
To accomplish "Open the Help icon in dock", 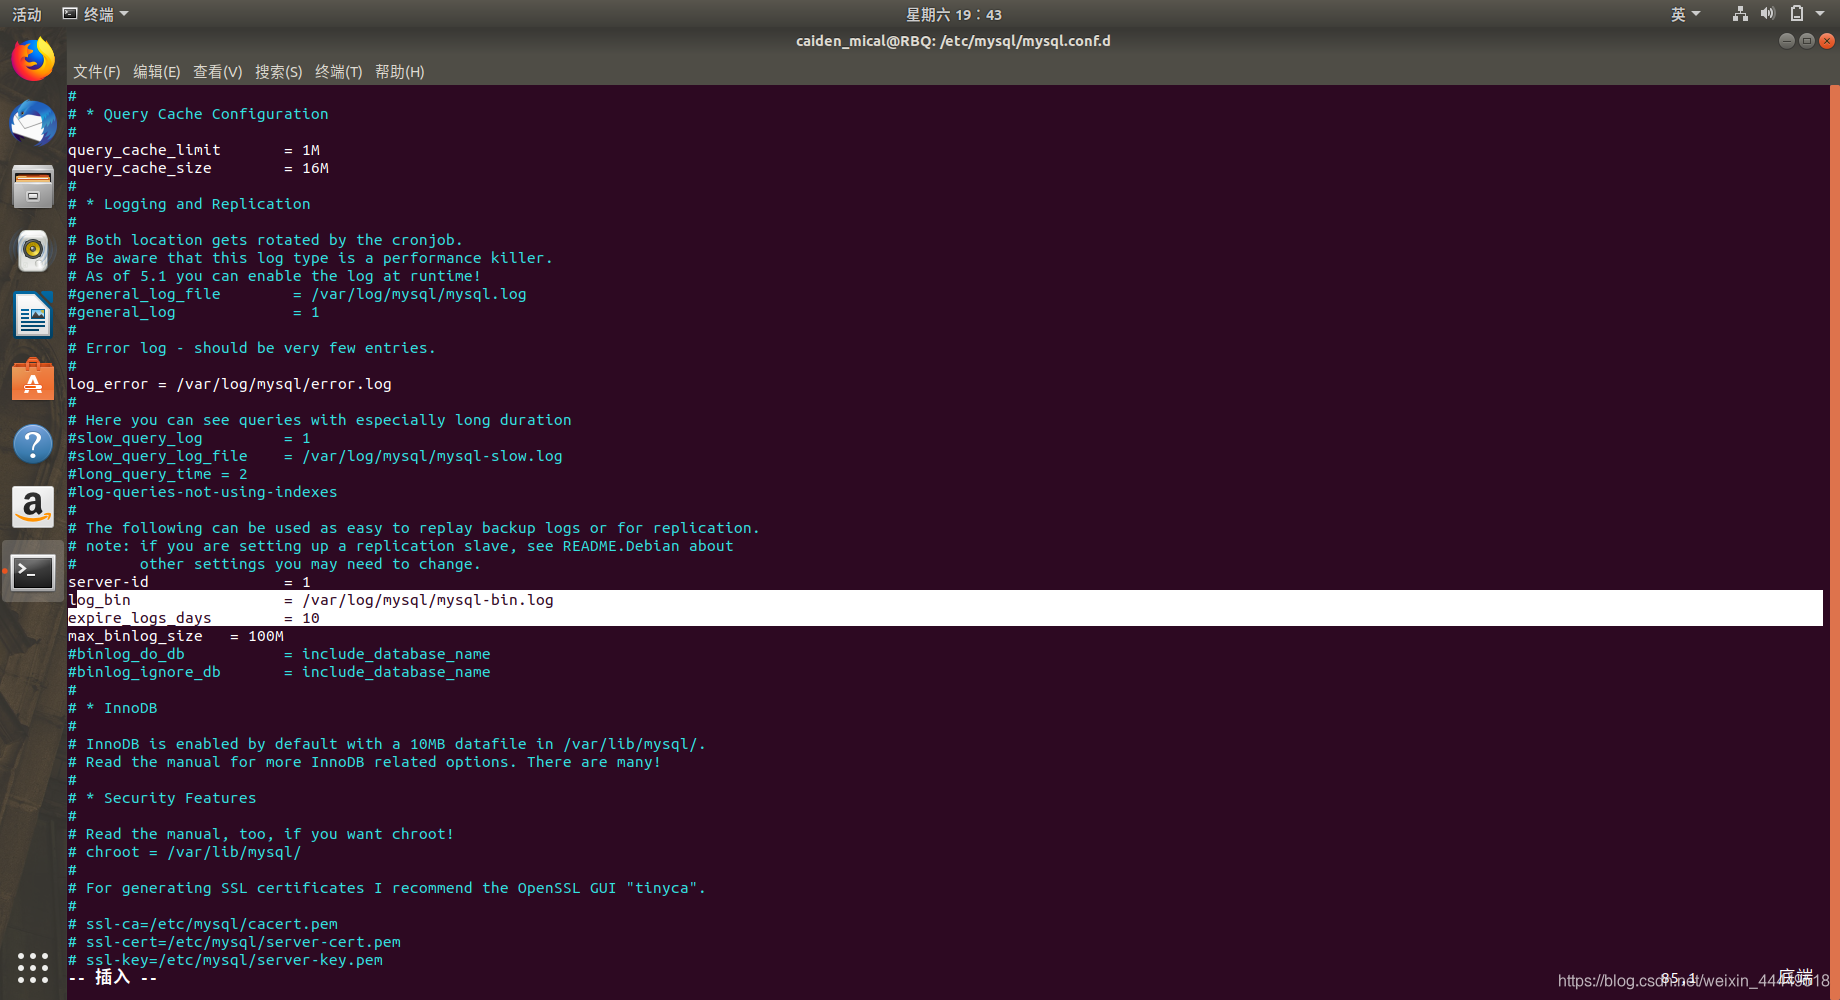I will tap(33, 444).
